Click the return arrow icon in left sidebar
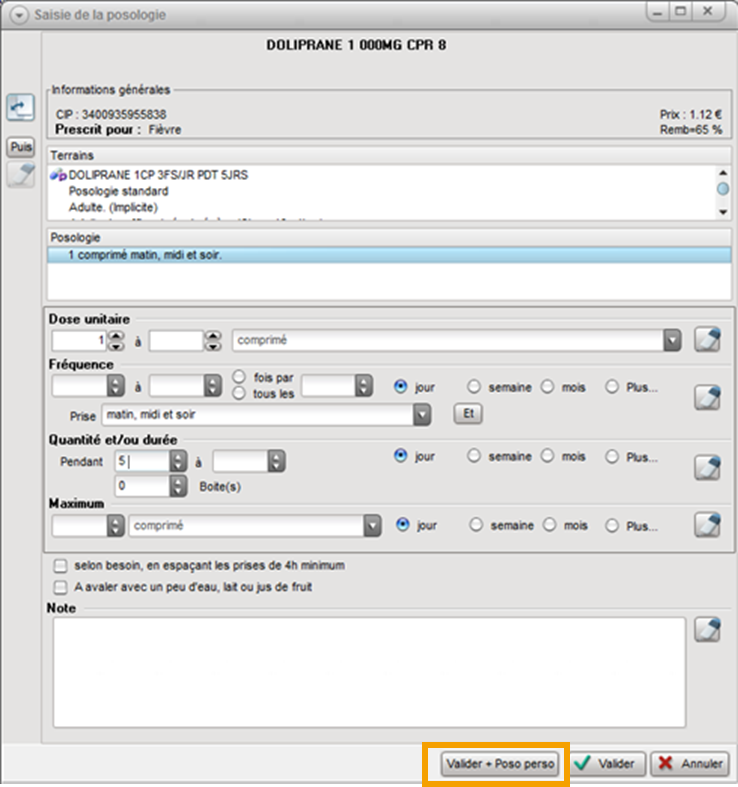 pos(21,107)
